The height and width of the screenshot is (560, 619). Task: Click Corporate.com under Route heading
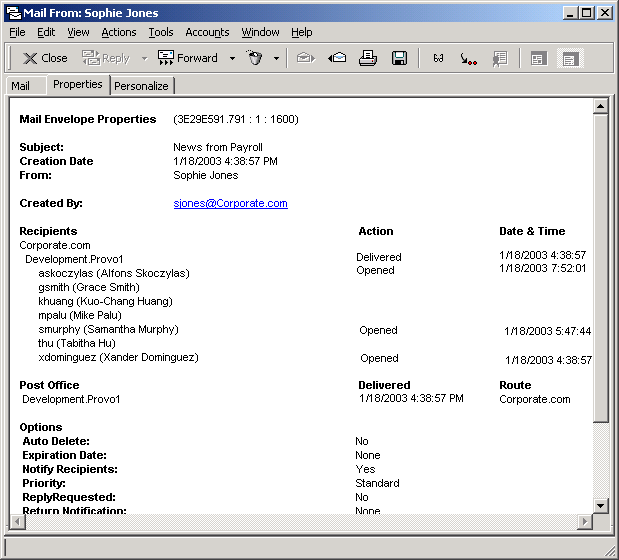535,399
